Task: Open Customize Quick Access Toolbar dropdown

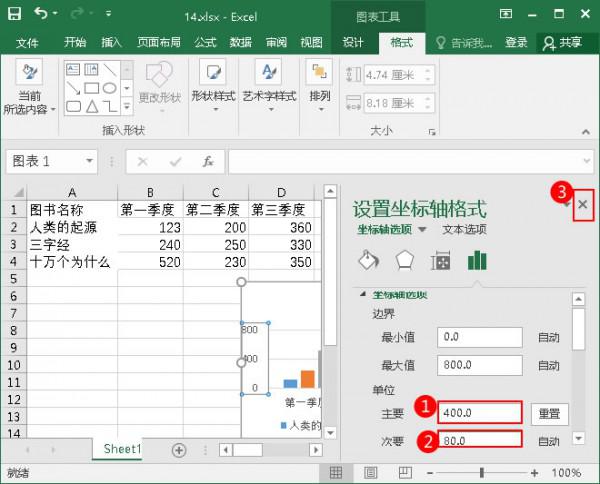Action: tap(109, 14)
